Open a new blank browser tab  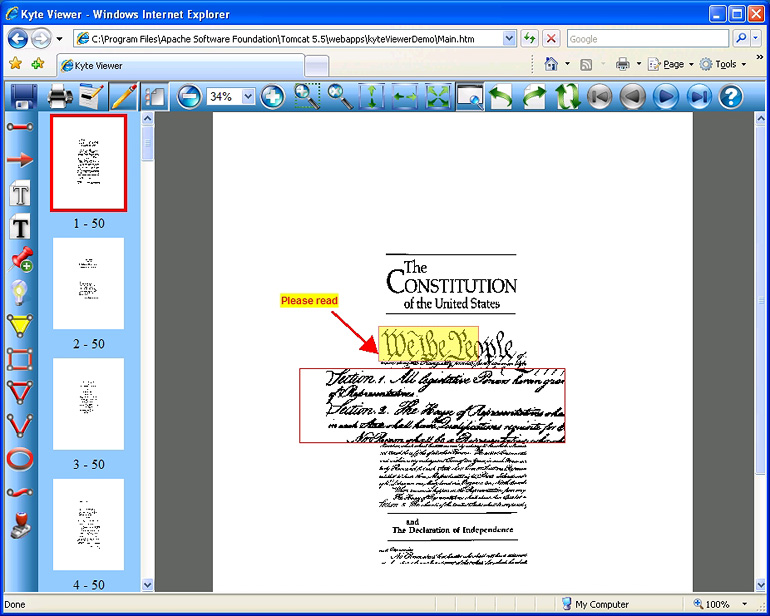pyautogui.click(x=316, y=66)
